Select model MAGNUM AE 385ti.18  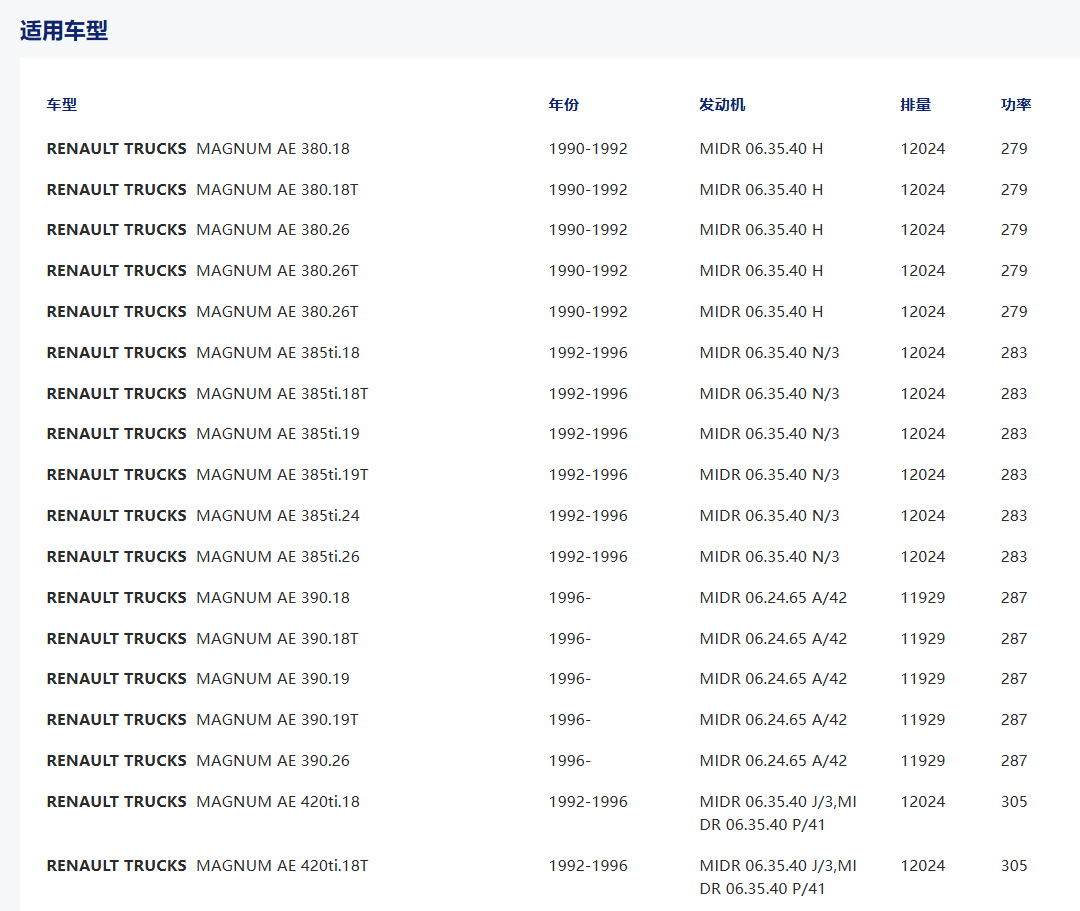coord(278,353)
